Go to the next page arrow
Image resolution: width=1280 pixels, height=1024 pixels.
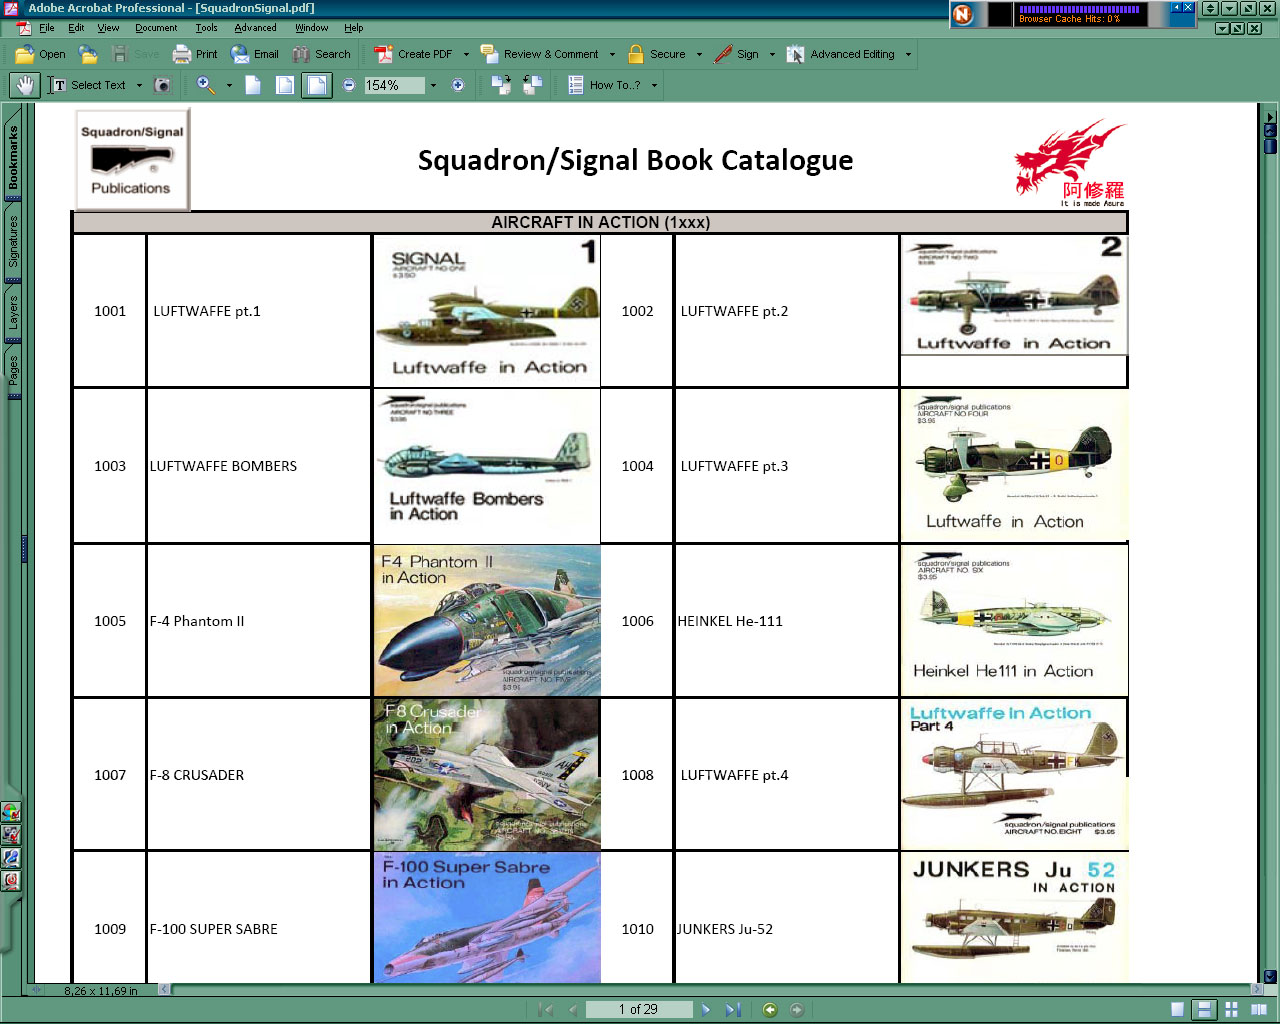pos(706,1010)
